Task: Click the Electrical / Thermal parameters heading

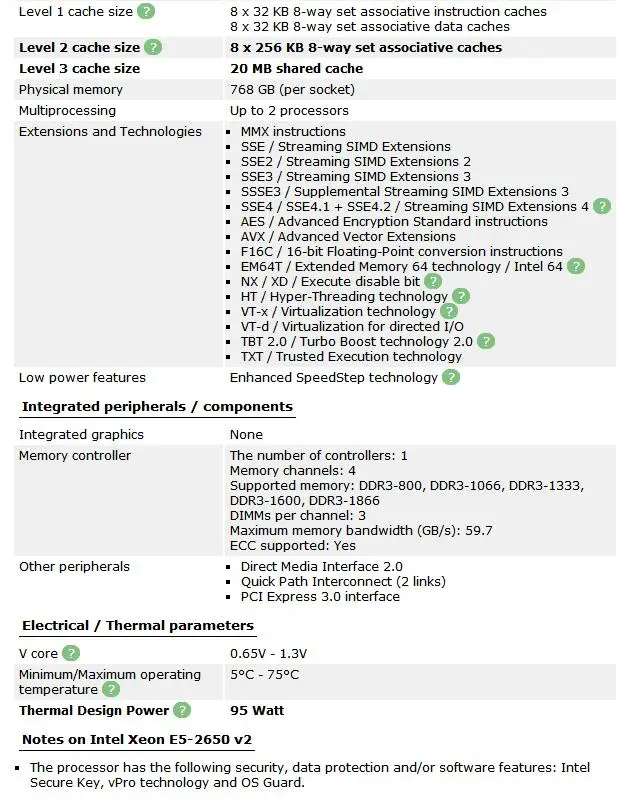Action: tap(138, 625)
